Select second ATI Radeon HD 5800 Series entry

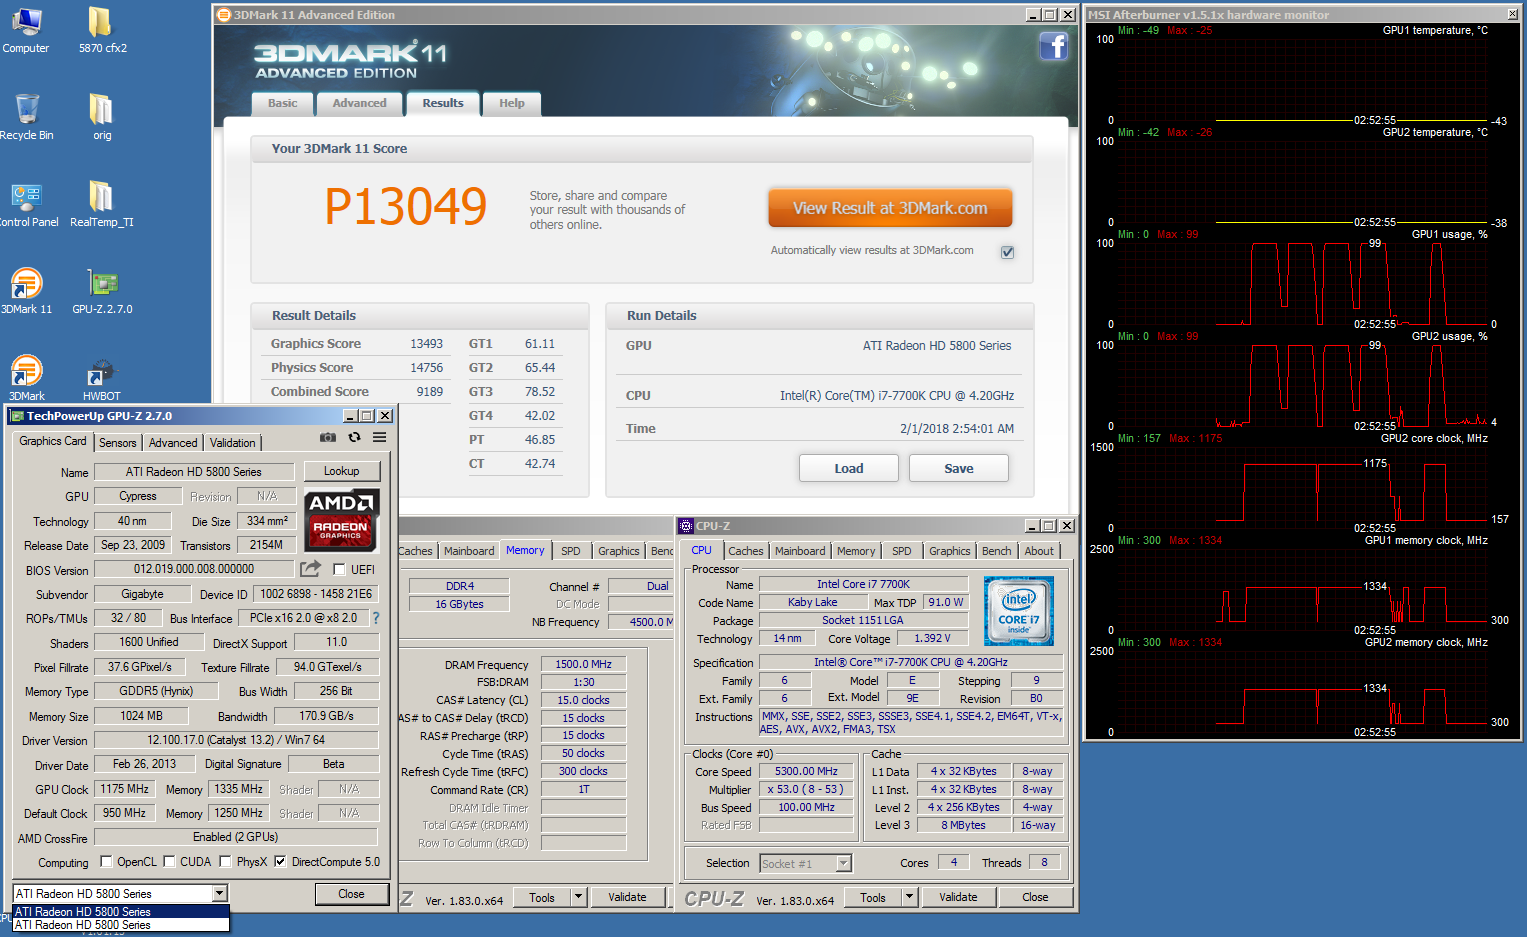pos(121,925)
